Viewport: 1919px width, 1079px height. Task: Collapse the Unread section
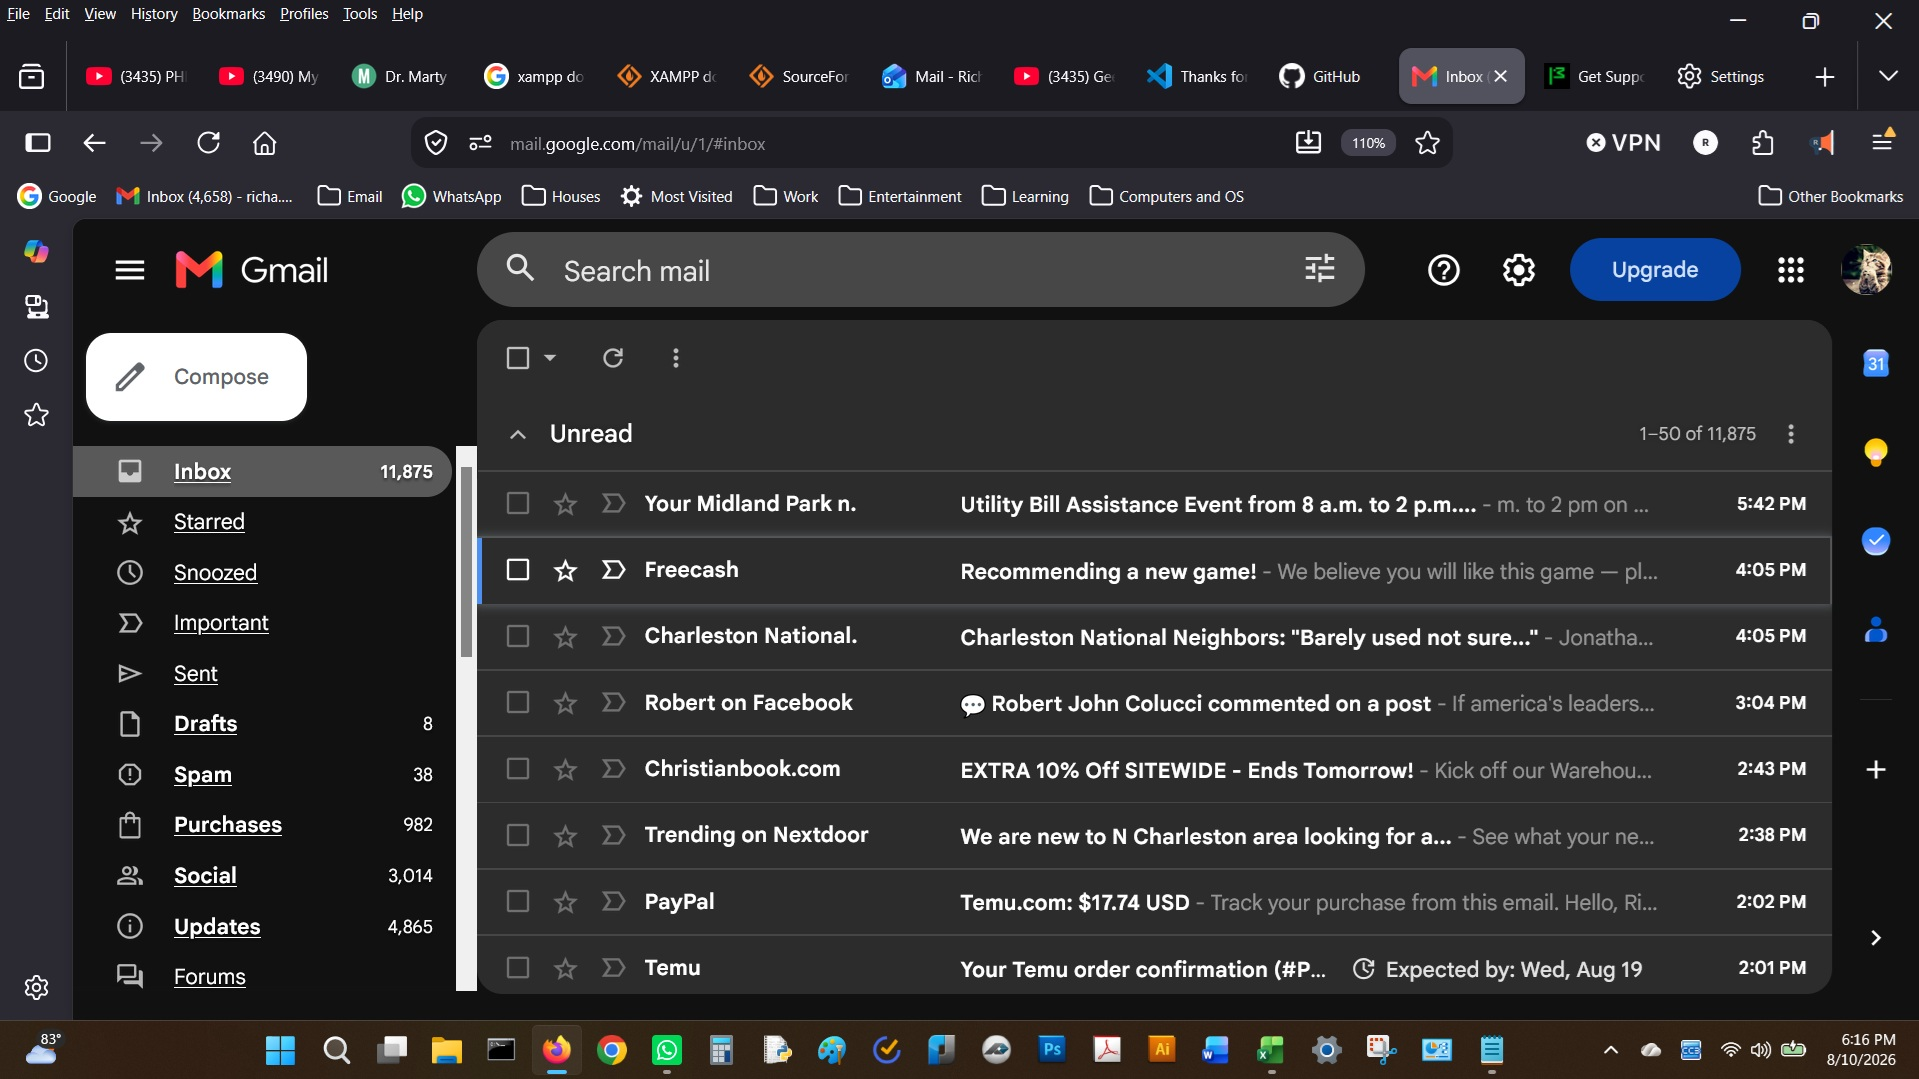click(517, 434)
